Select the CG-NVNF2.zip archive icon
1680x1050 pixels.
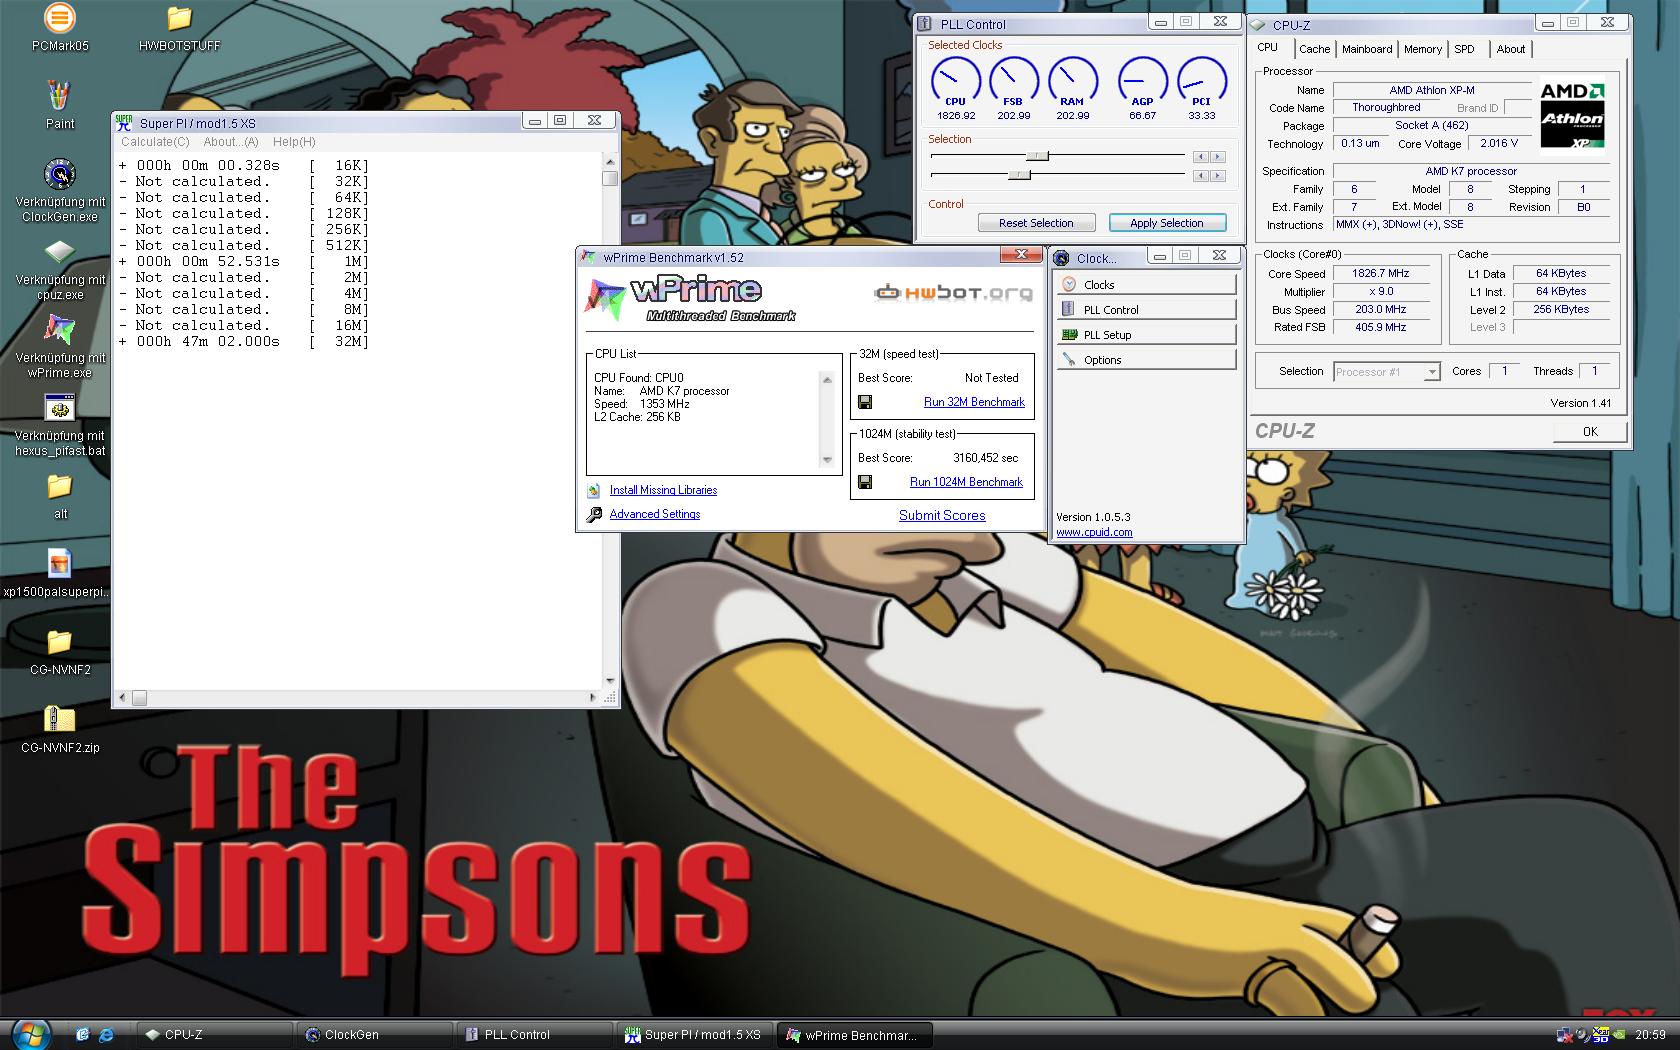(x=60, y=719)
